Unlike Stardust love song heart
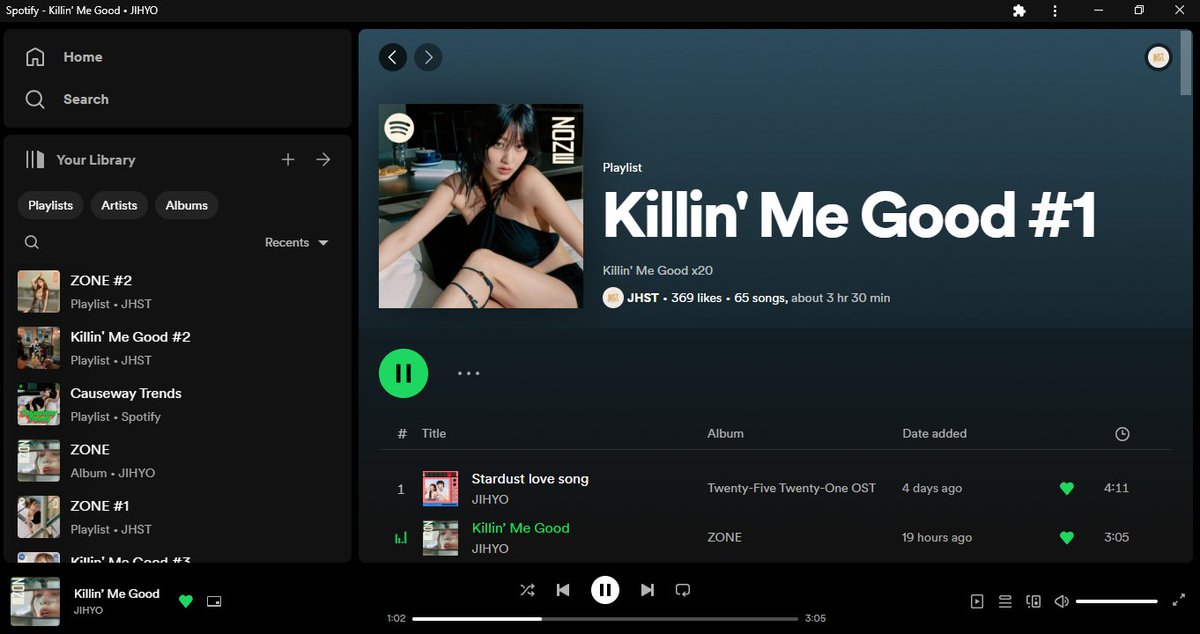1200x634 pixels. [x=1066, y=488]
